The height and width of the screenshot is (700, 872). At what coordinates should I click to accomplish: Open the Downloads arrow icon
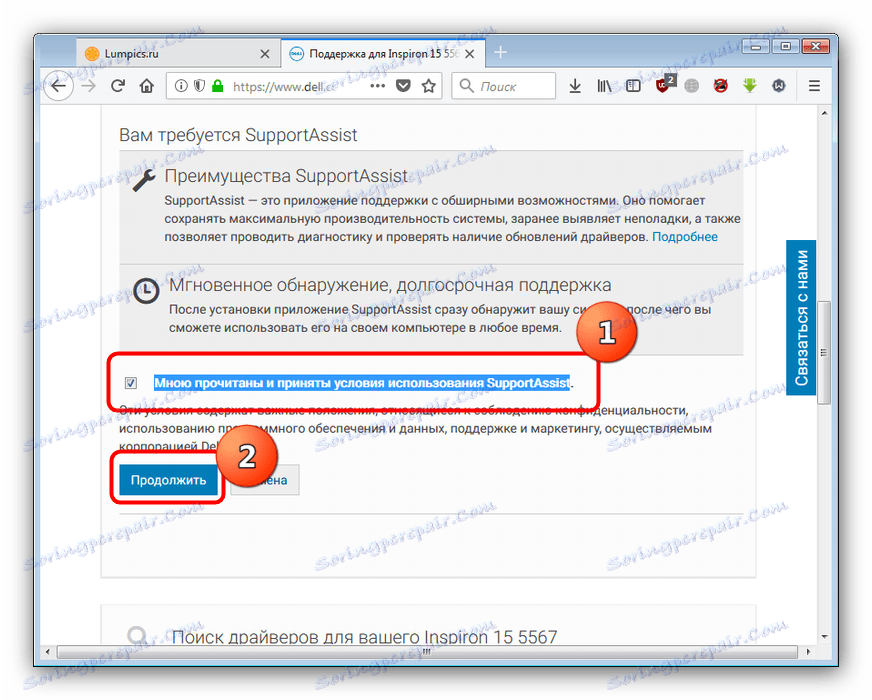point(575,86)
